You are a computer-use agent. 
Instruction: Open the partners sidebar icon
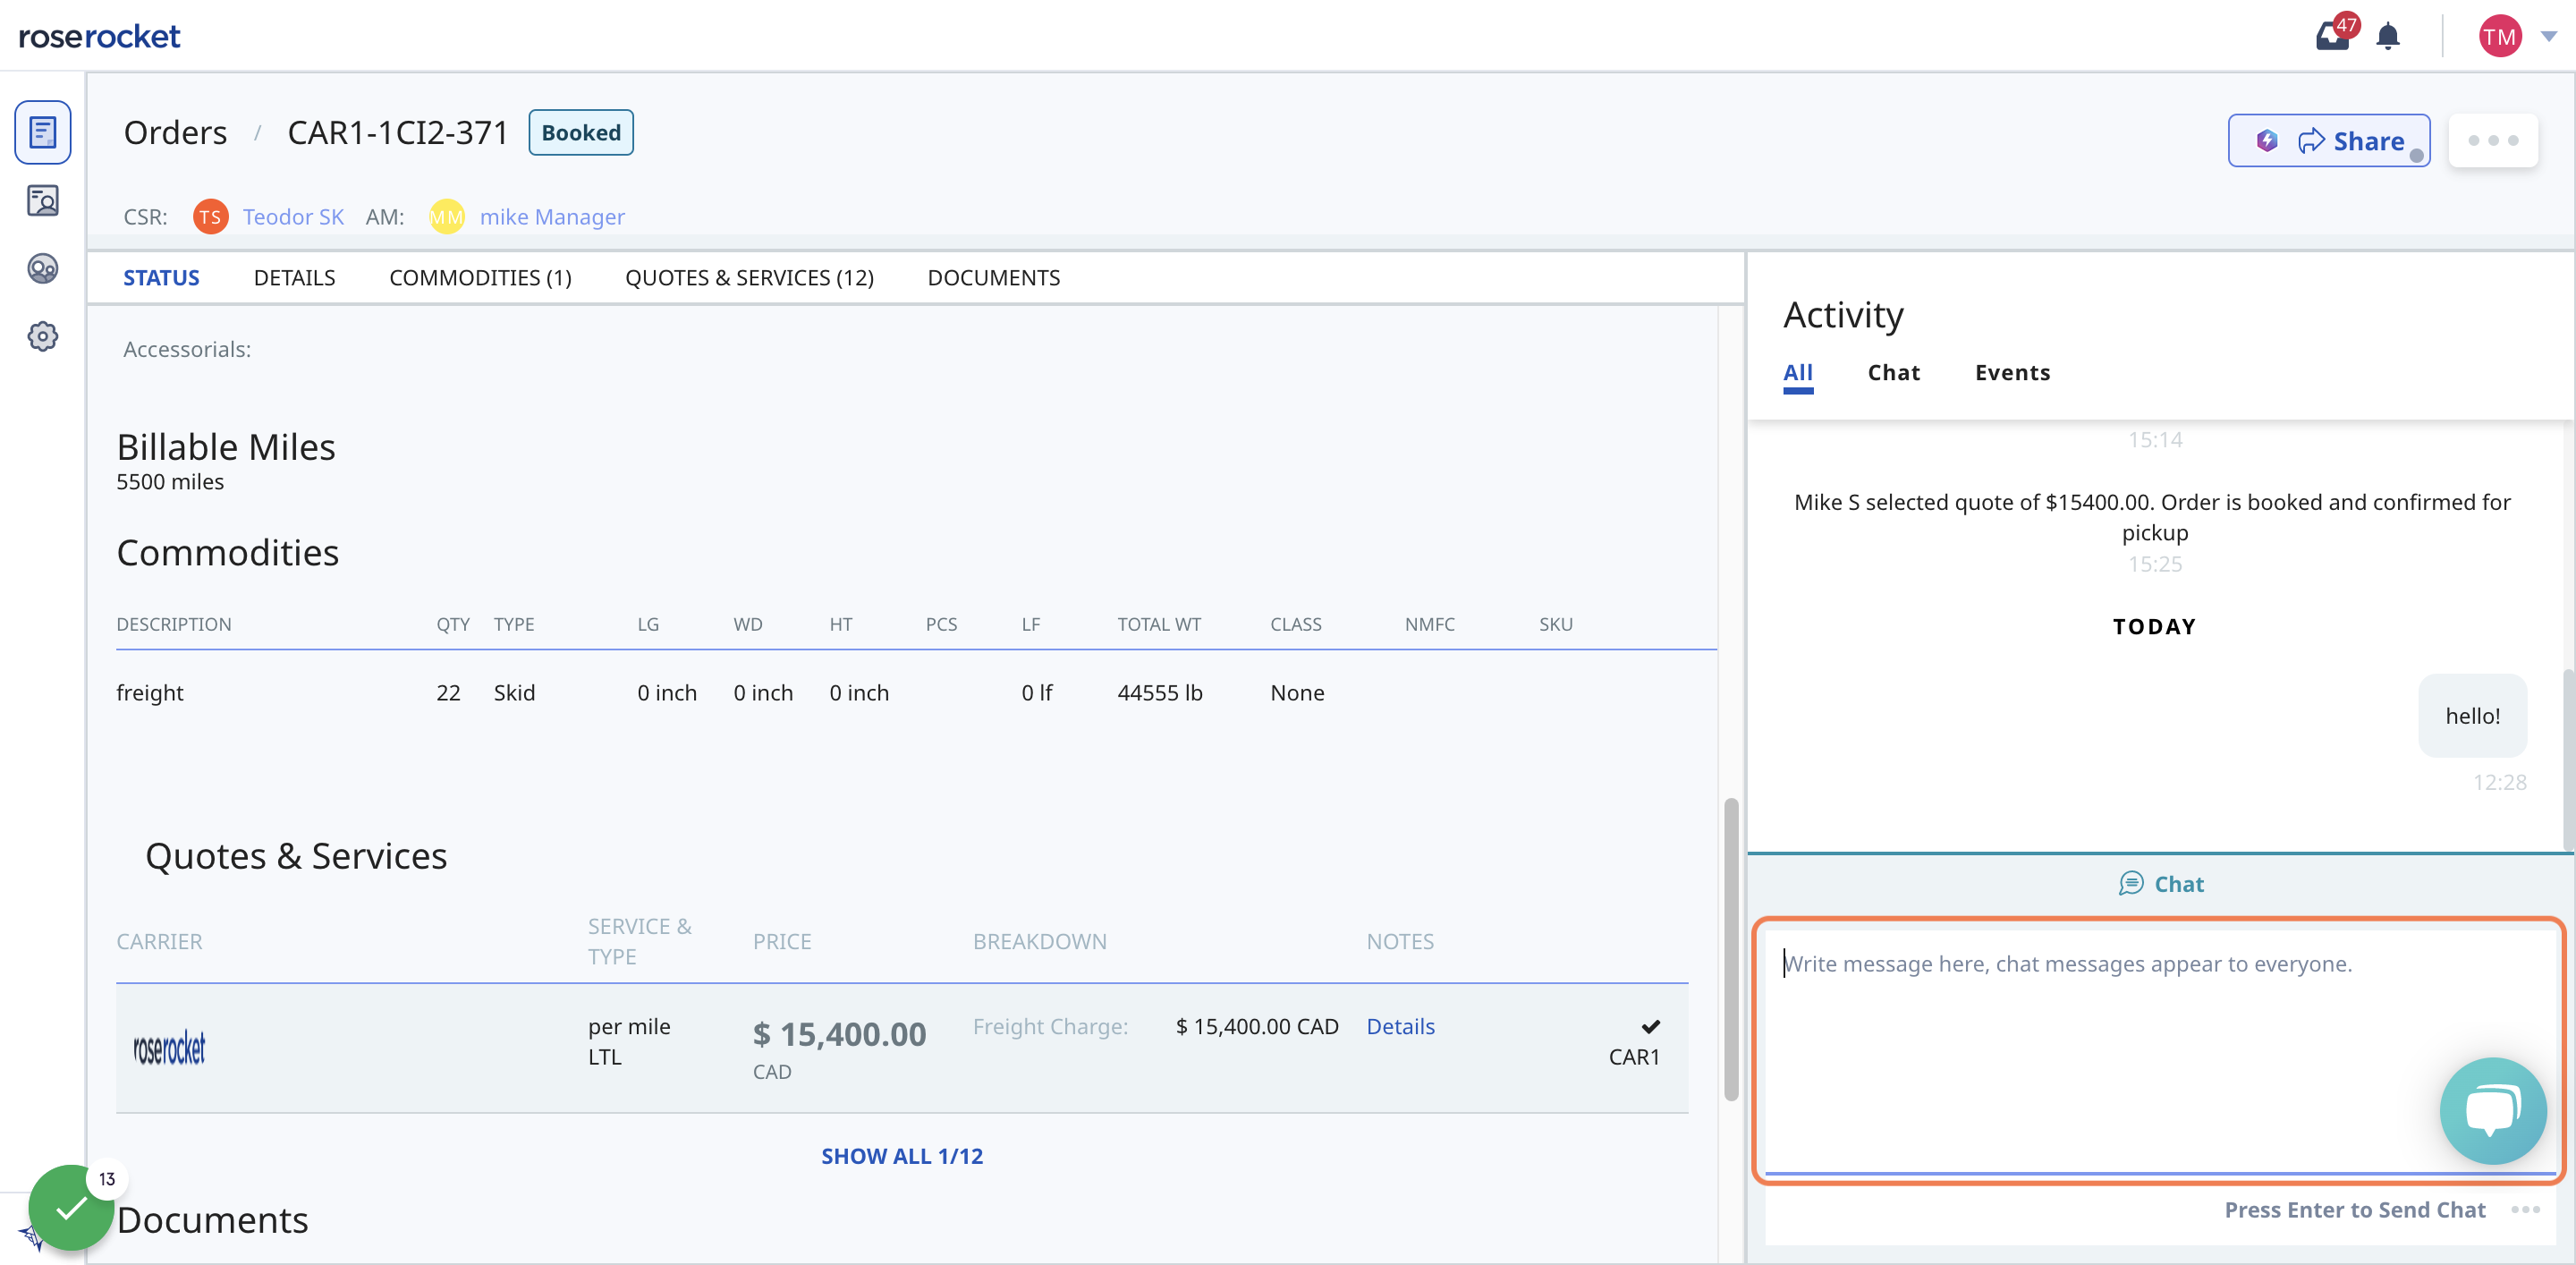click(x=42, y=269)
